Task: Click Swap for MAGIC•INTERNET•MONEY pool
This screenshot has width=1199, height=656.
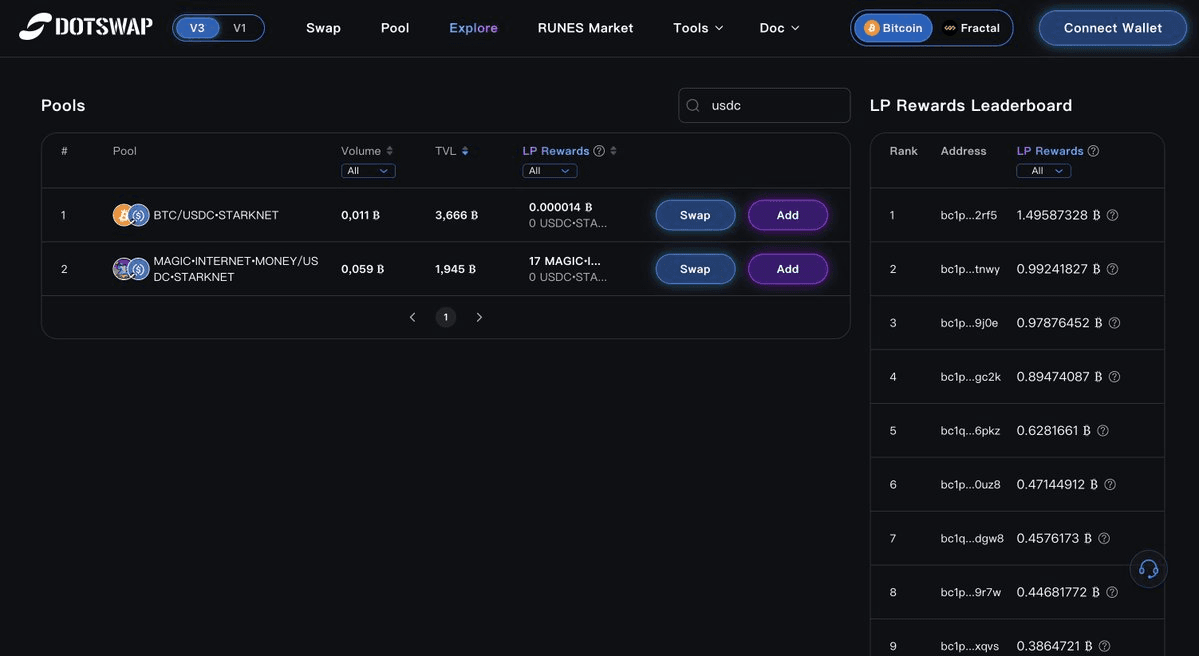Action: pyautogui.click(x=695, y=268)
